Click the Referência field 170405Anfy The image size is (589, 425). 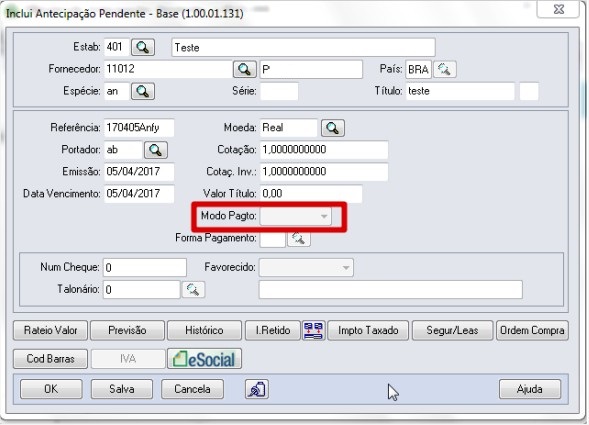tap(139, 128)
